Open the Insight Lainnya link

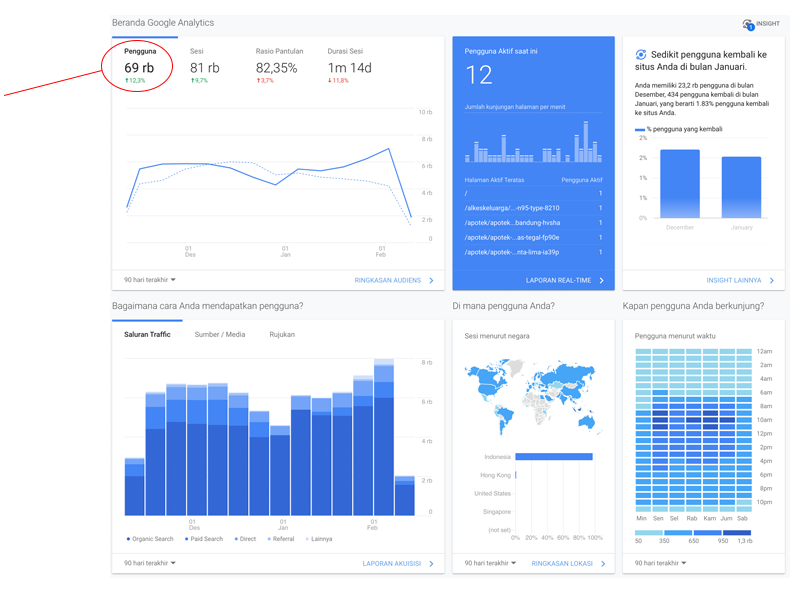click(734, 281)
